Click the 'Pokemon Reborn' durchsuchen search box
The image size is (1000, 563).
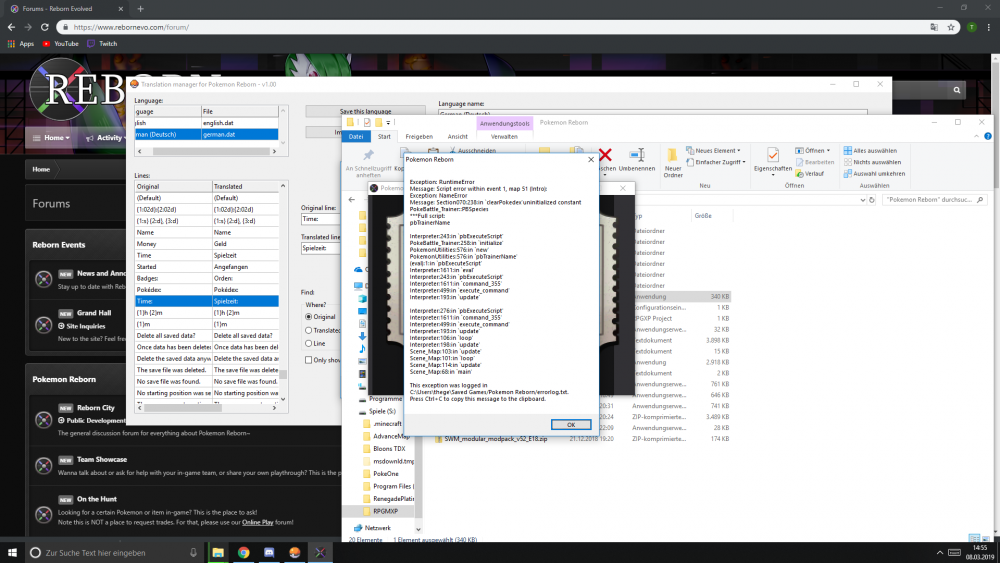934,200
